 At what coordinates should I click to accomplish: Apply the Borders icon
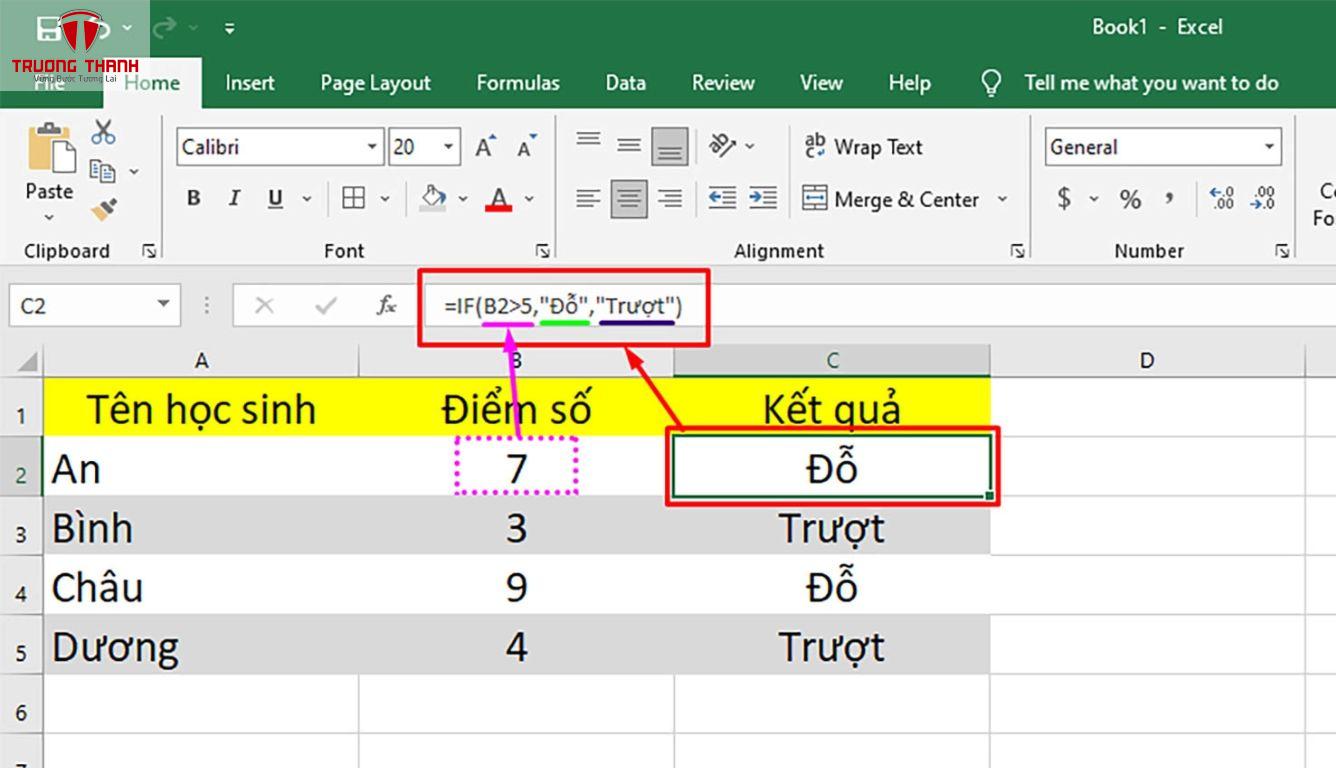tap(353, 198)
